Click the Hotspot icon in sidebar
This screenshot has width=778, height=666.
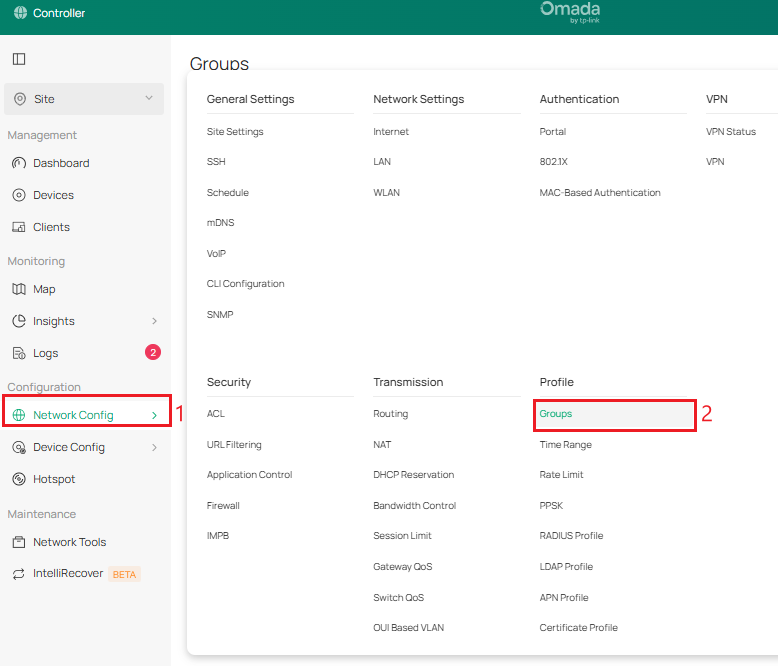pos(19,479)
